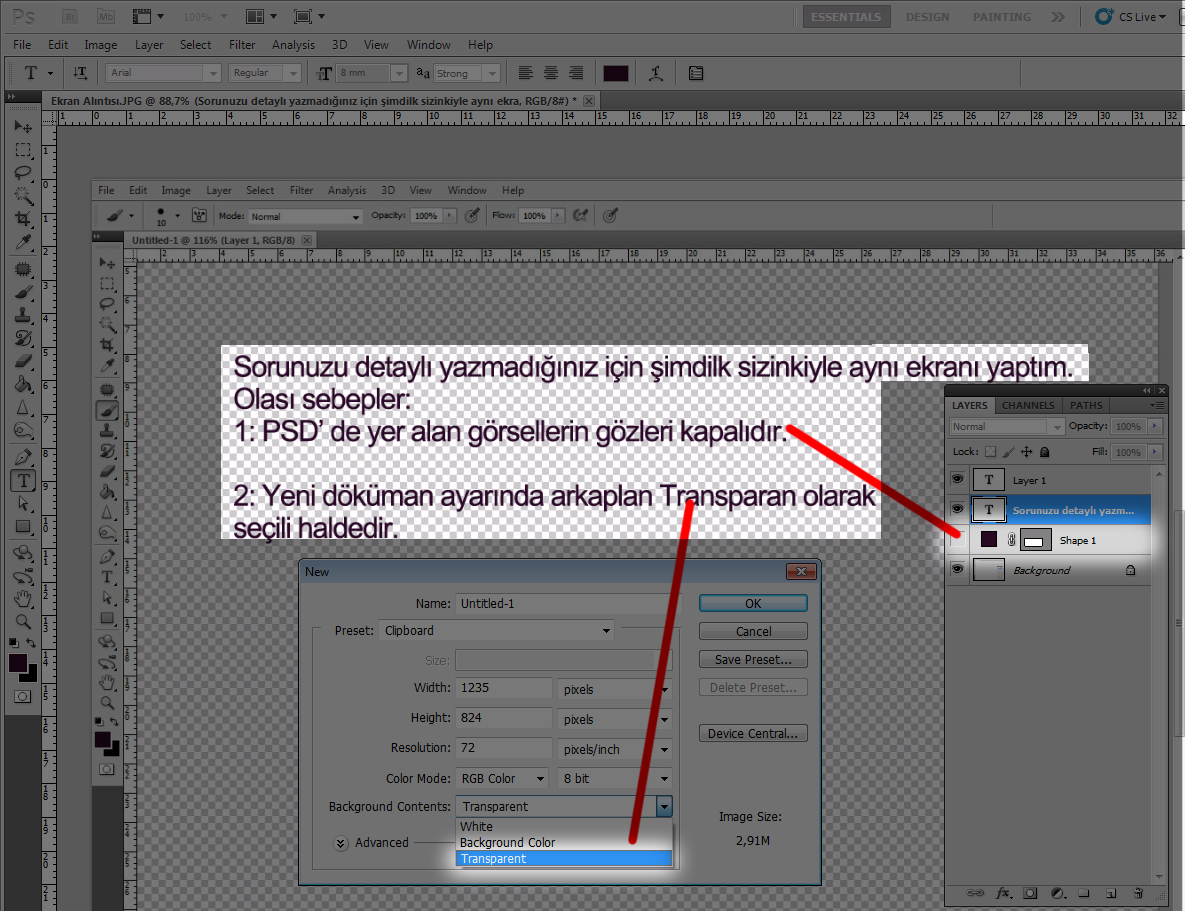Open the Background Contents dropdown arrow
The height and width of the screenshot is (911, 1185).
coord(664,806)
